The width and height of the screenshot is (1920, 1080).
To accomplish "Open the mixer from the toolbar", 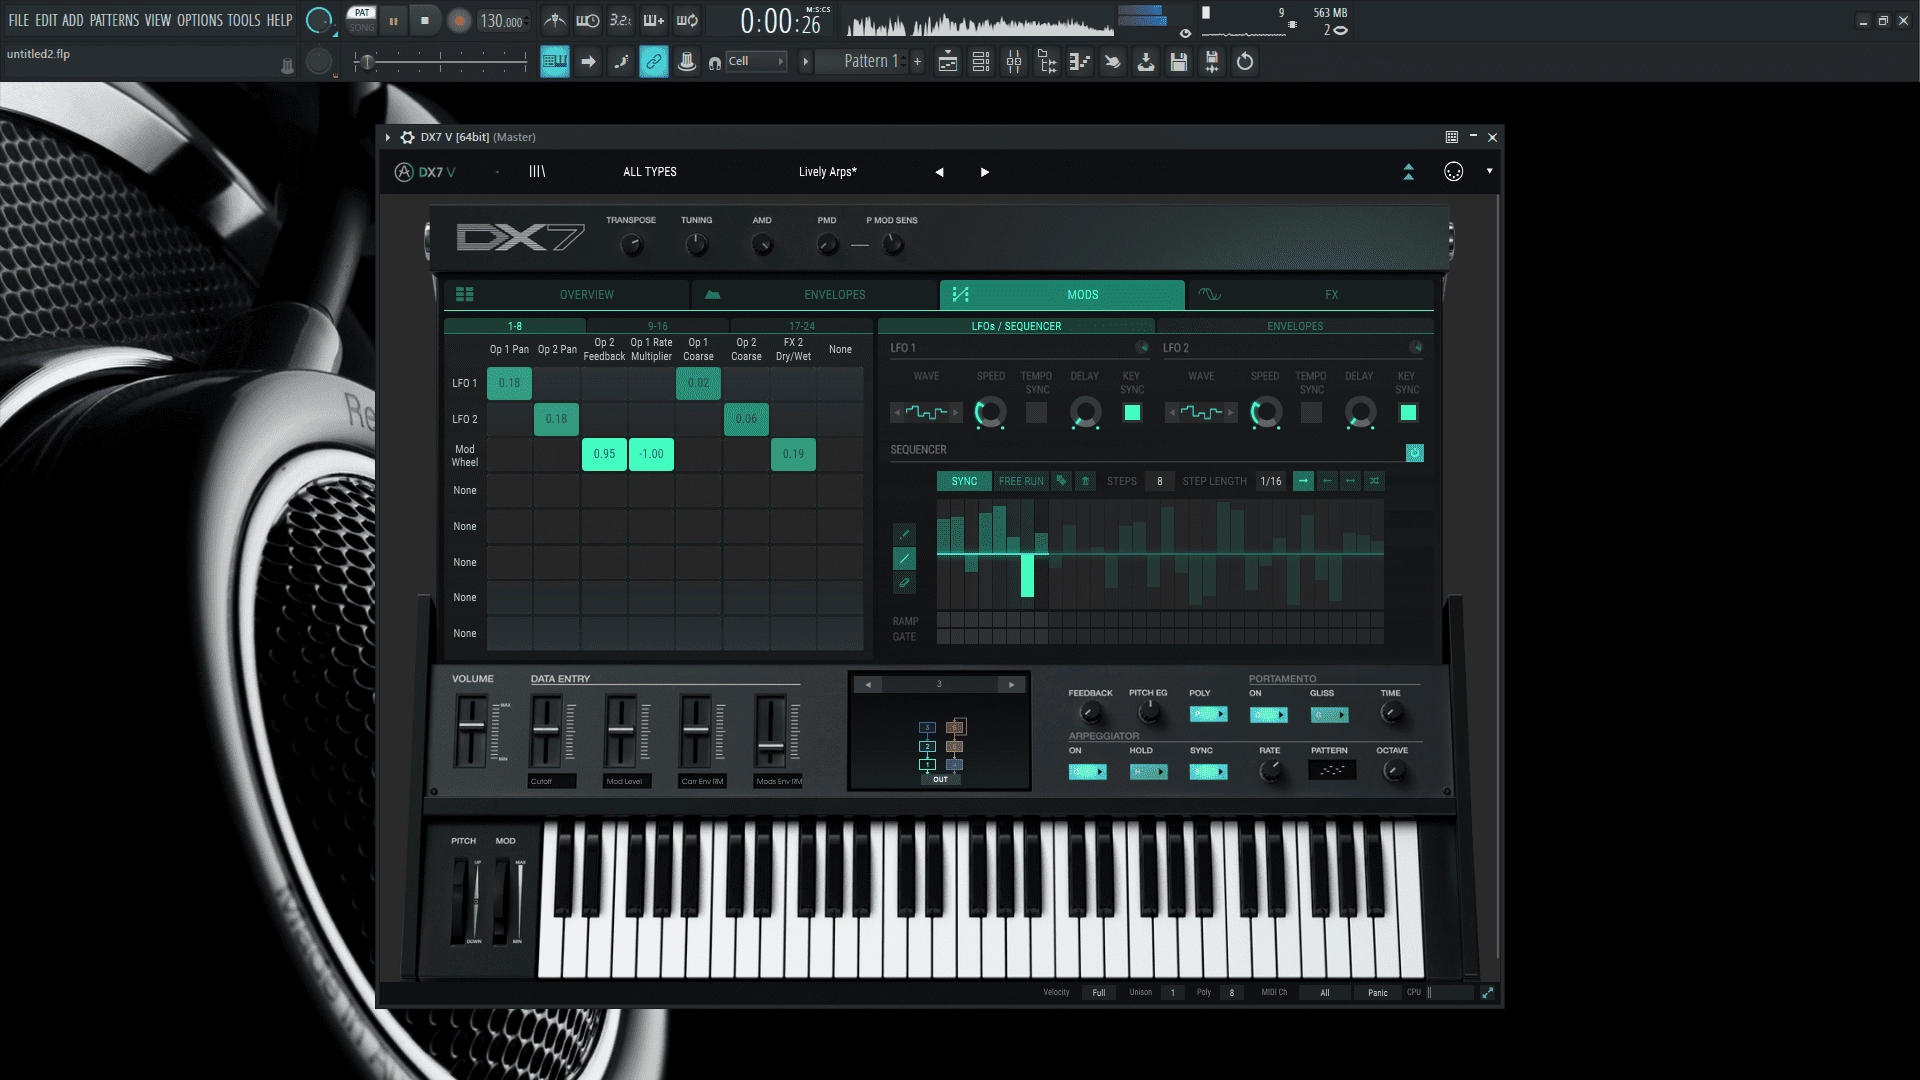I will [x=1014, y=62].
